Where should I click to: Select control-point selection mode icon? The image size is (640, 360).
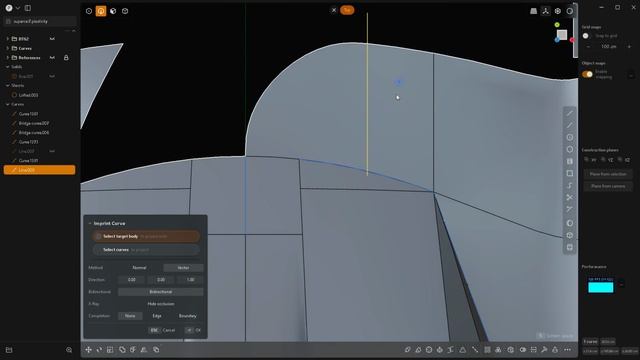coord(89,11)
